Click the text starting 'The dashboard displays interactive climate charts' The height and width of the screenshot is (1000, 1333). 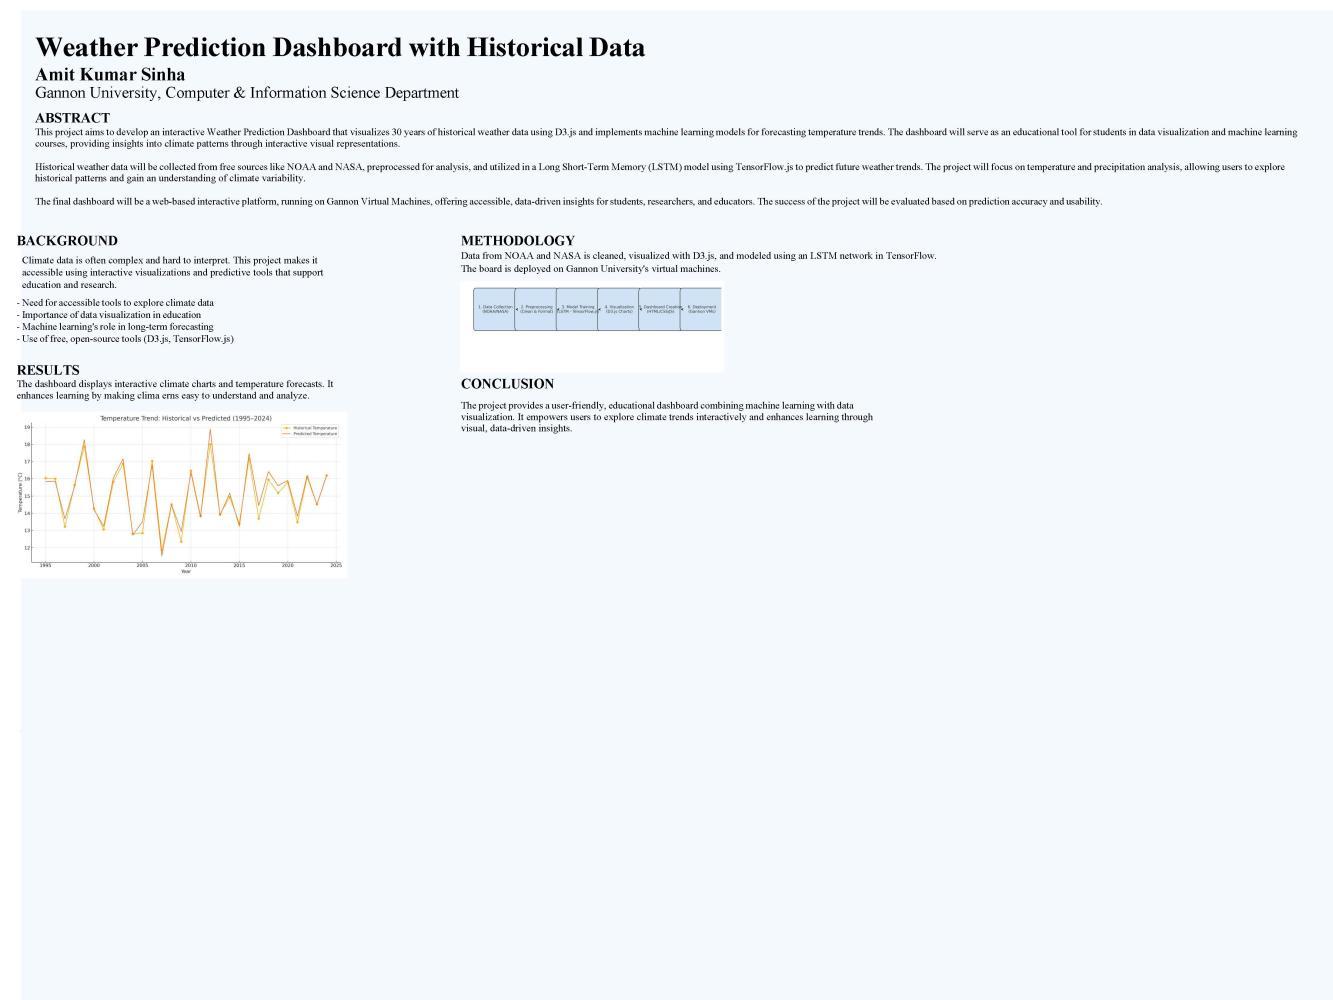[x=175, y=390]
